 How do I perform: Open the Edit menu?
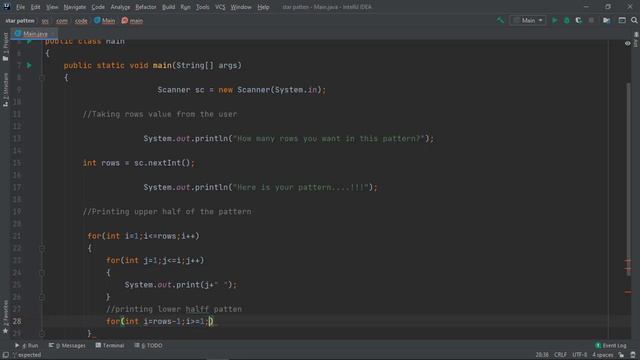pos(36,7)
